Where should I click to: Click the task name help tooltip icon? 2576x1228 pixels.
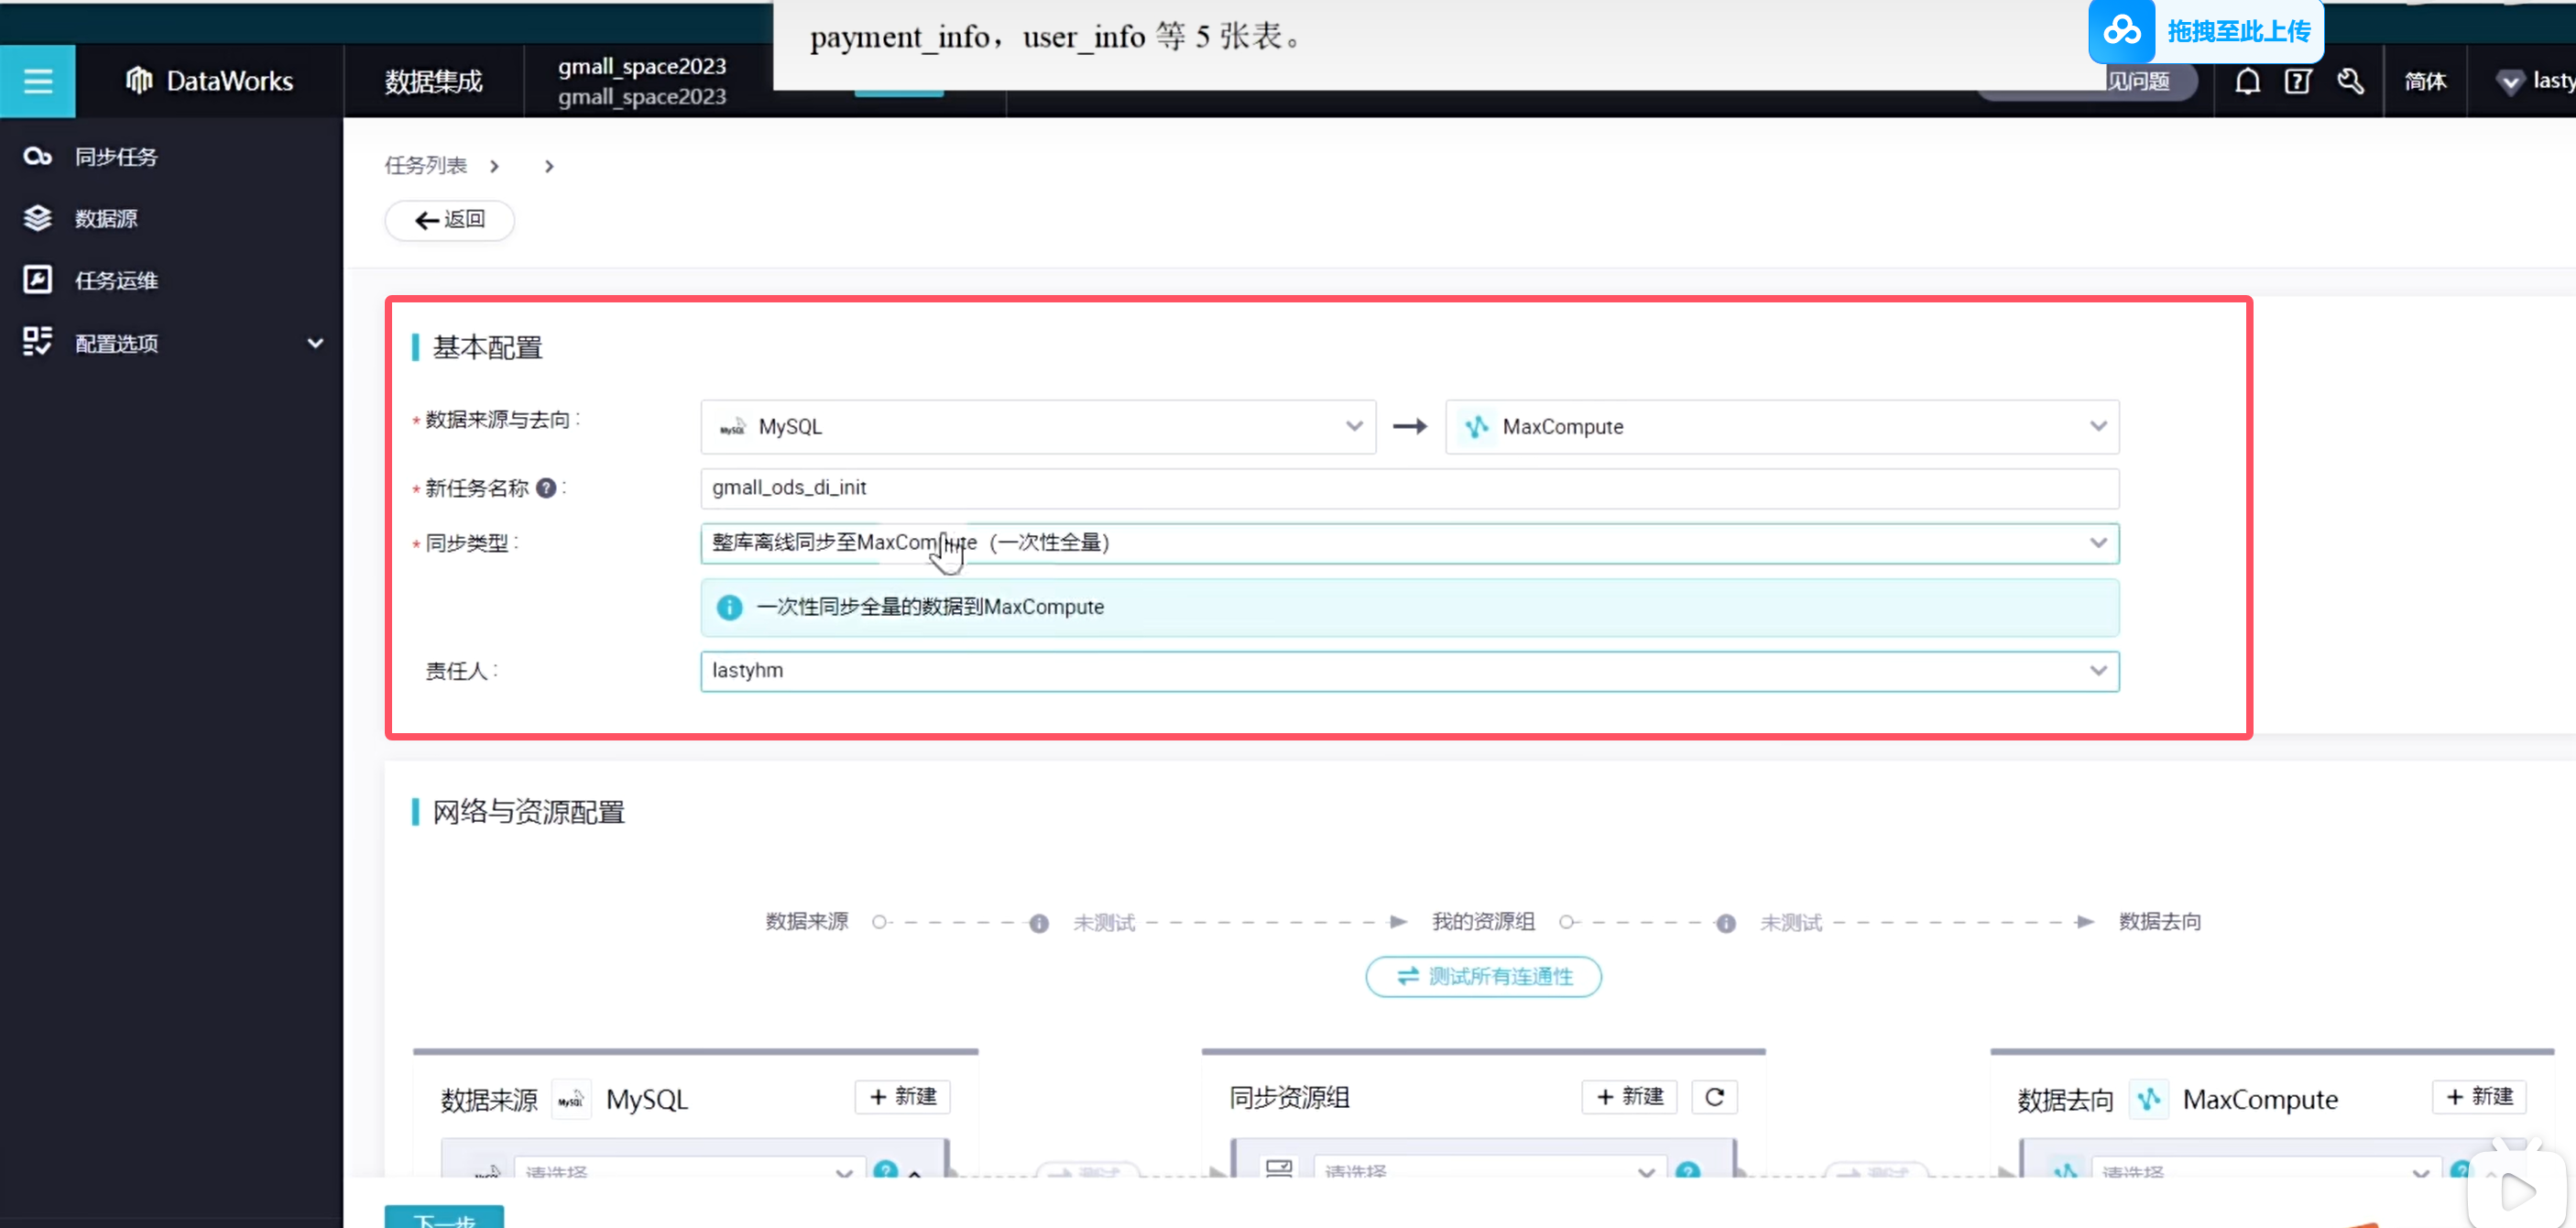546,488
